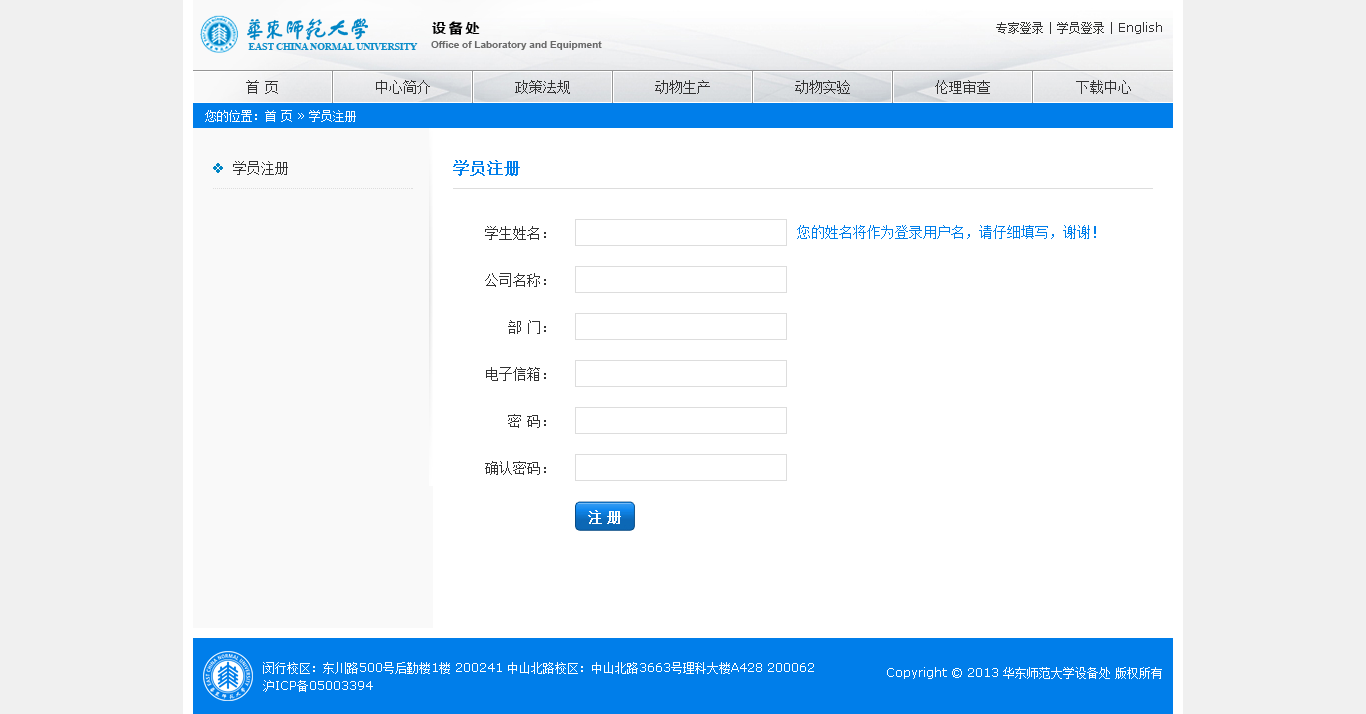Image resolution: width=1366 pixels, height=714 pixels.
Task: Click the diamond bullet beside 学员注册 in sidebar
Action: (218, 168)
